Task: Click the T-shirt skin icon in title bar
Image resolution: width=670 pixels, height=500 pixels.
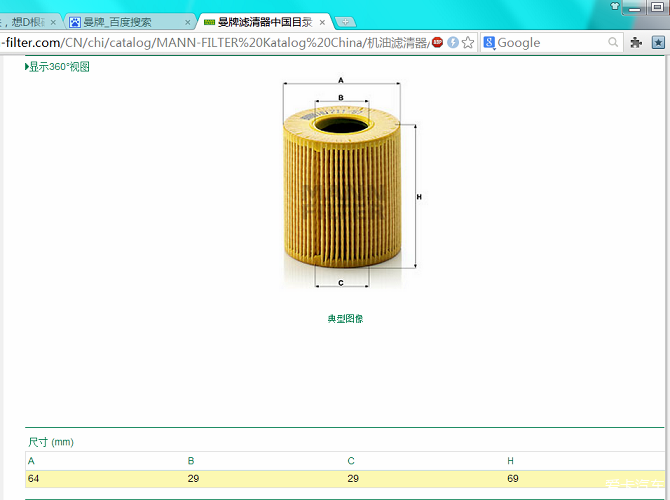Action: pos(614,6)
